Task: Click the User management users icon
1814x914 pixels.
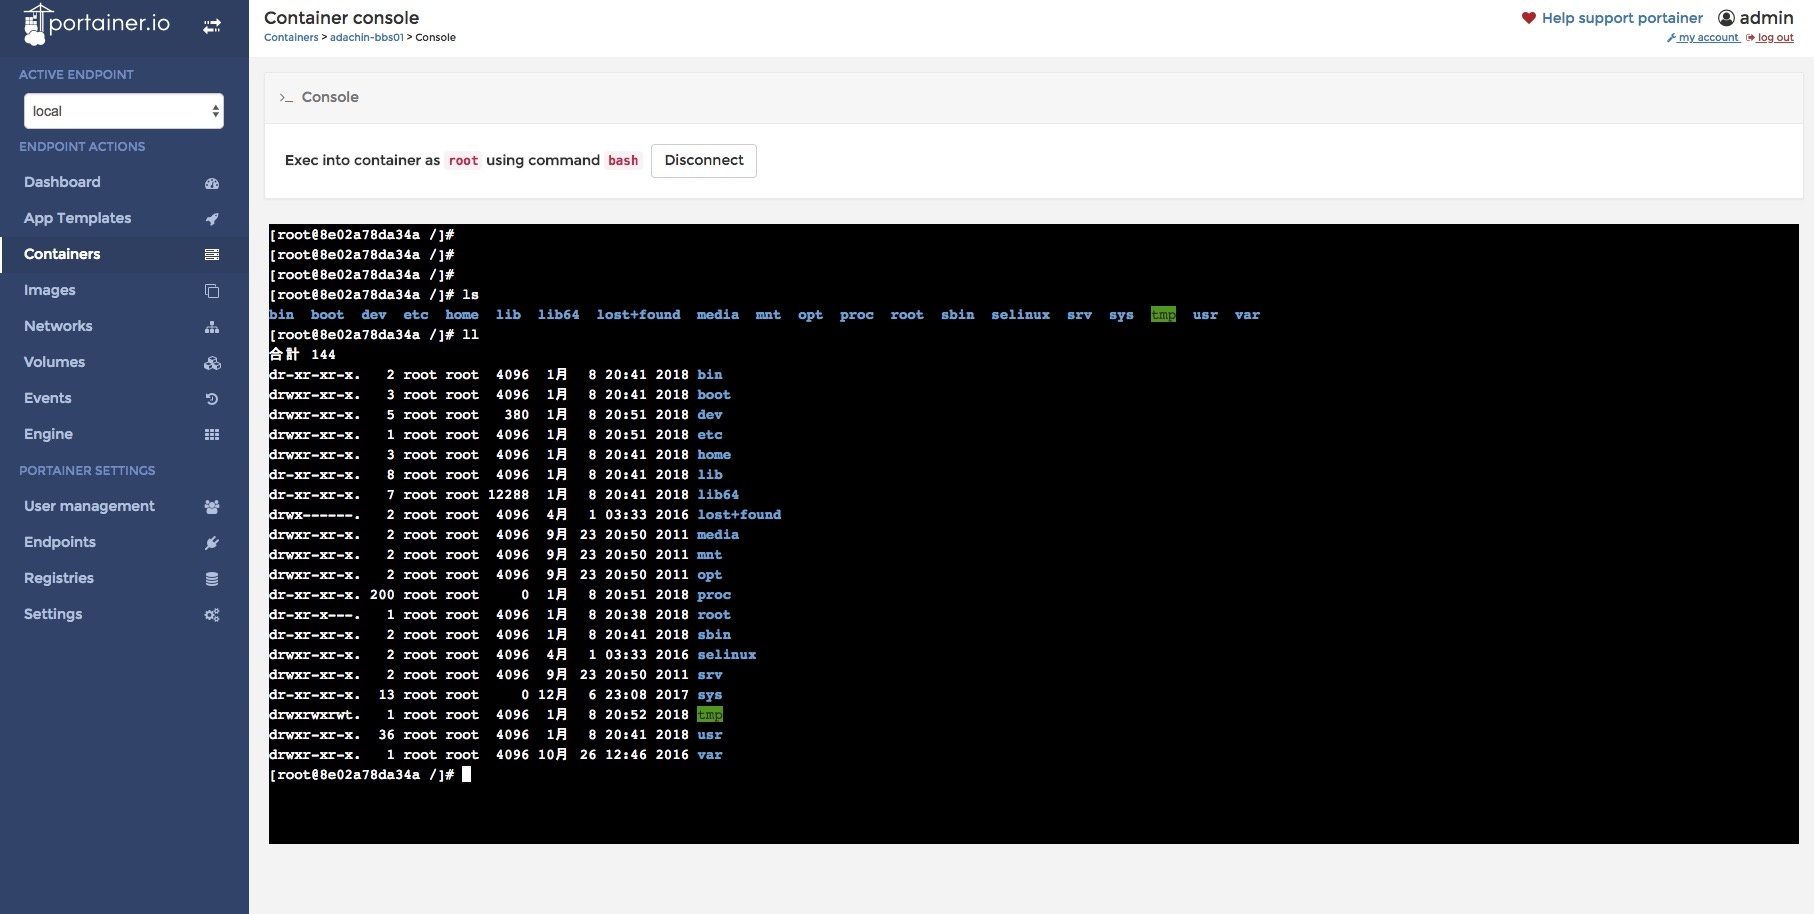Action: pos(212,507)
